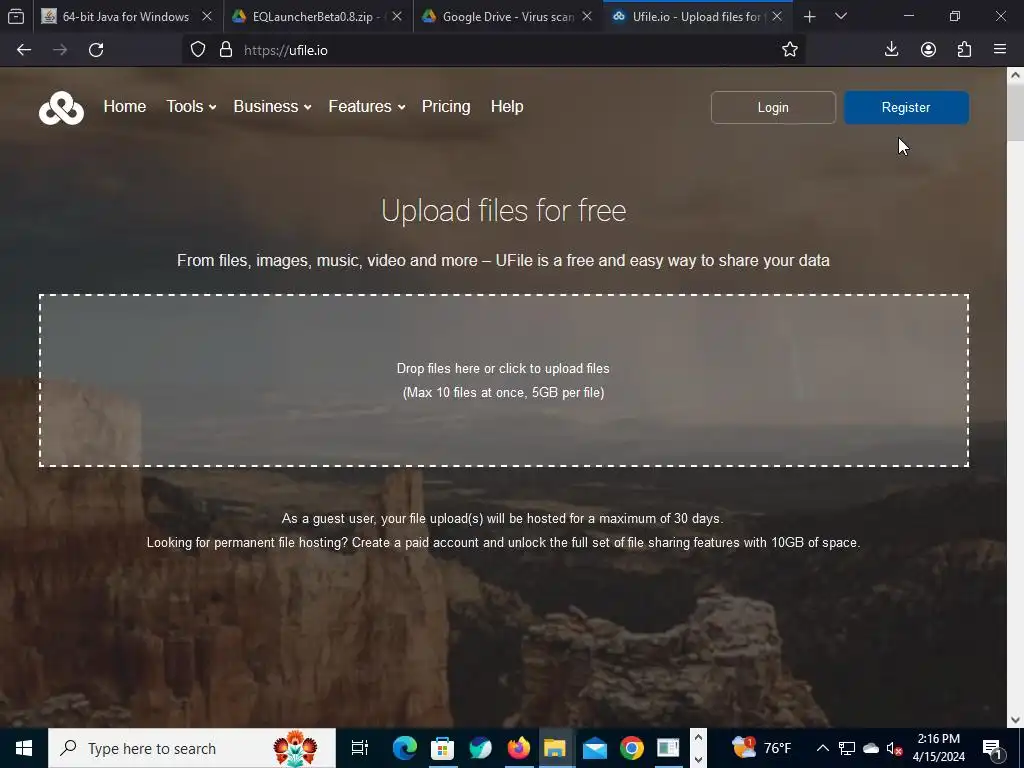Open File Explorer from the taskbar
Image resolution: width=1024 pixels, height=768 pixels.
[x=555, y=748]
